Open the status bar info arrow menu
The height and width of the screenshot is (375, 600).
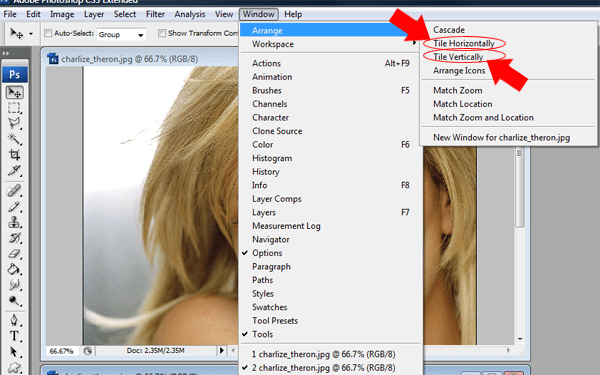(222, 350)
